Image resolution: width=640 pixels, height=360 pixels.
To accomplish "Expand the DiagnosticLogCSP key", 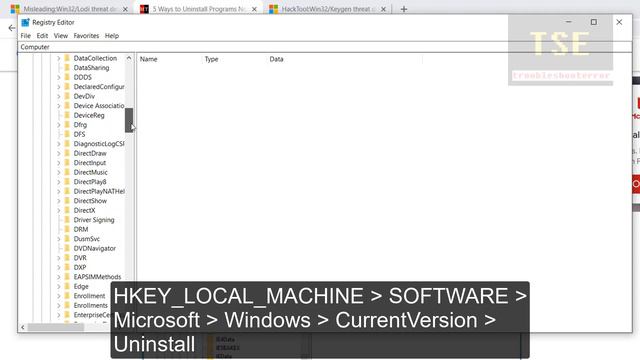I will click(58, 144).
